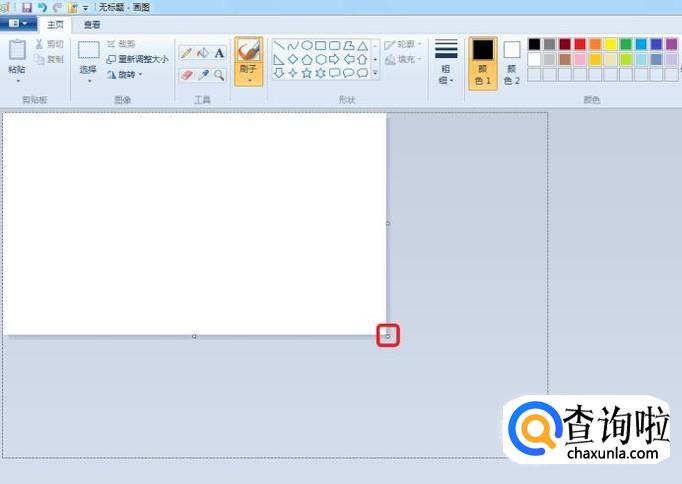Choose the Rectangle shape

click(x=321, y=46)
